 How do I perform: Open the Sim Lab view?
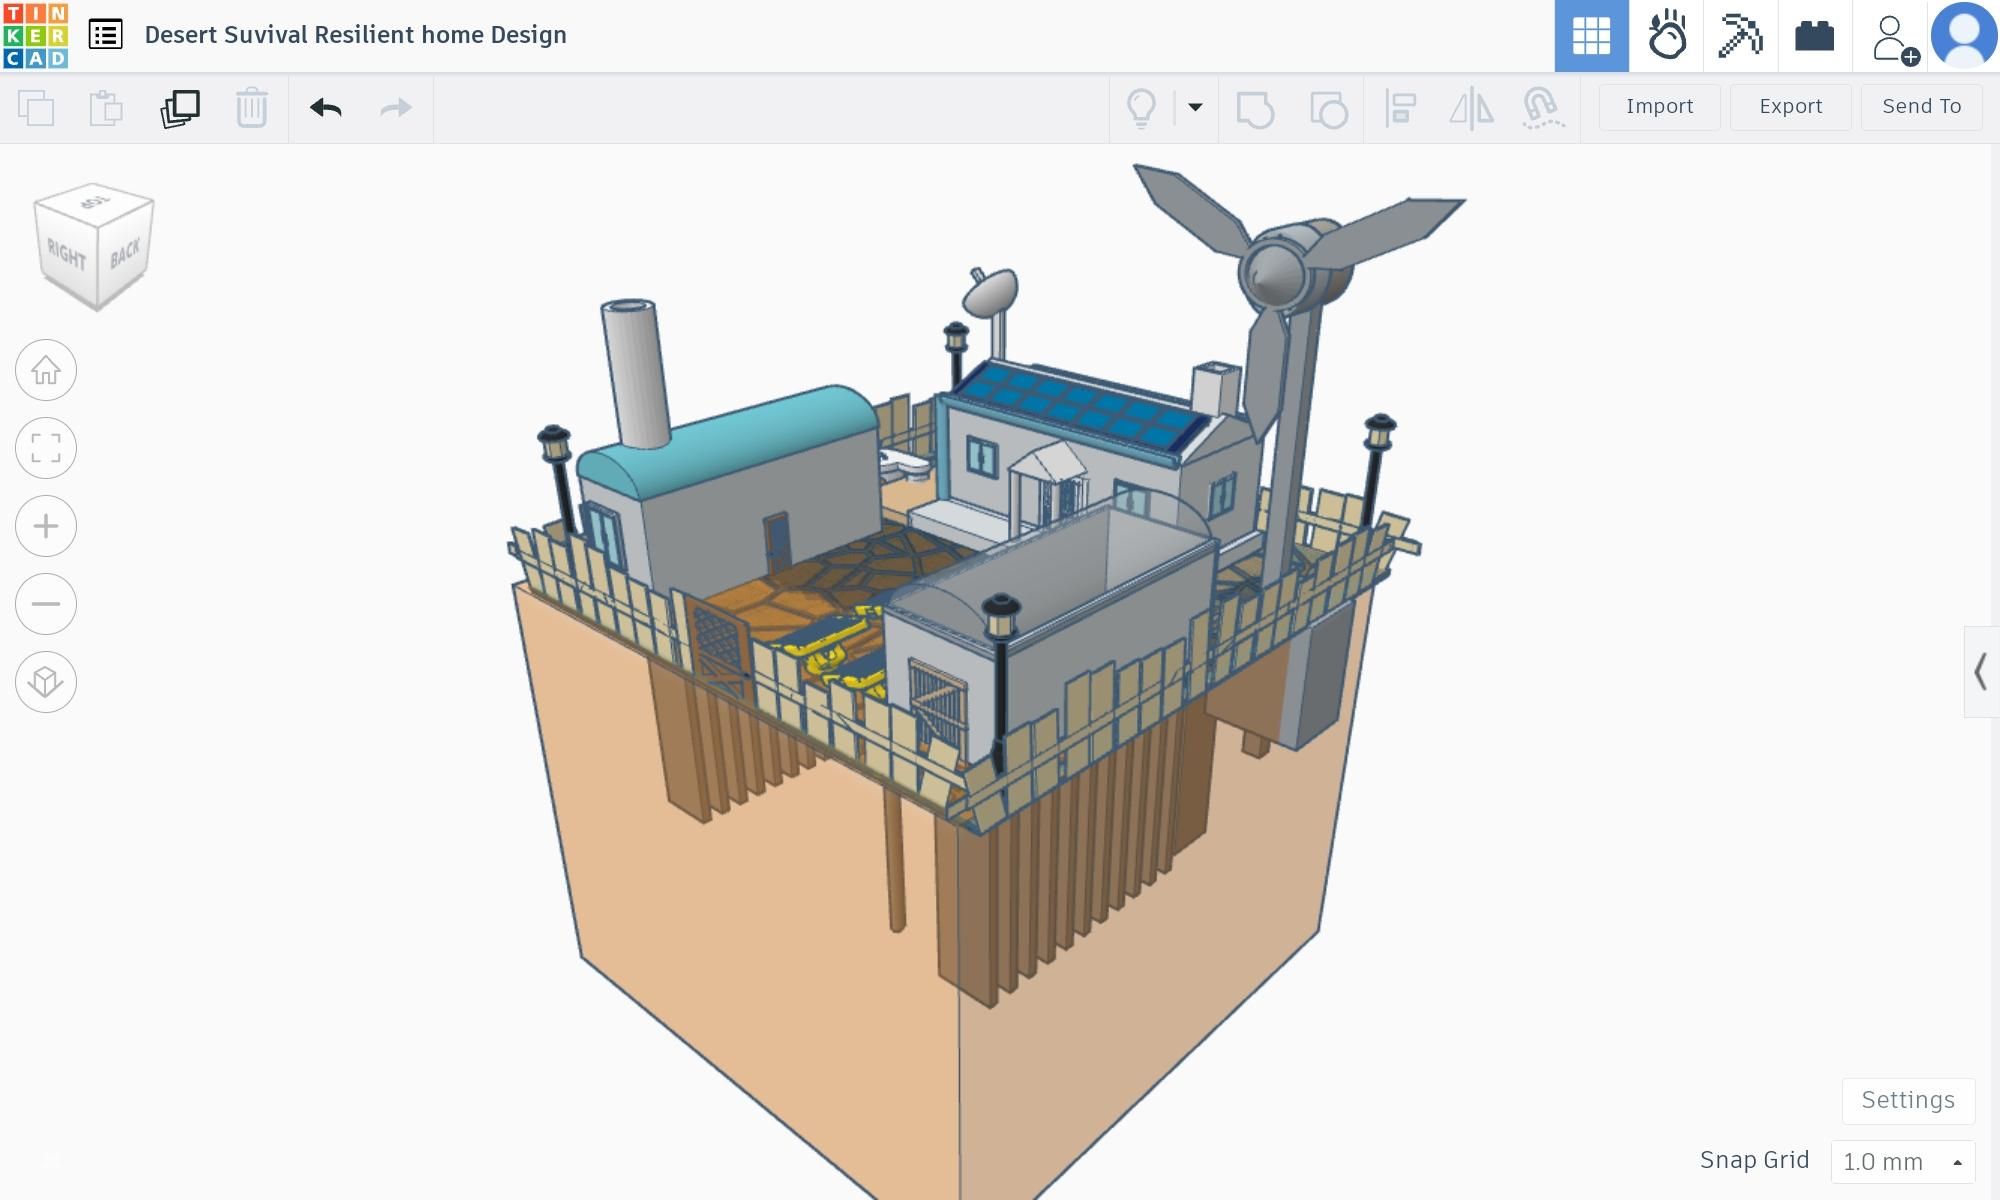1666,36
